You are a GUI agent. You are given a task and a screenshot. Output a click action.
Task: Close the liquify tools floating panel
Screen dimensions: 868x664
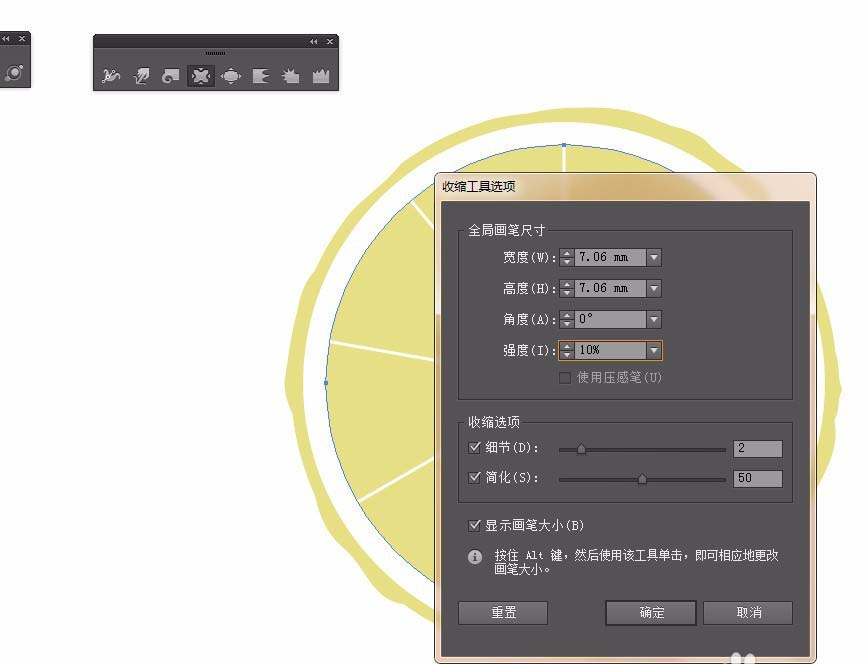click(x=330, y=42)
